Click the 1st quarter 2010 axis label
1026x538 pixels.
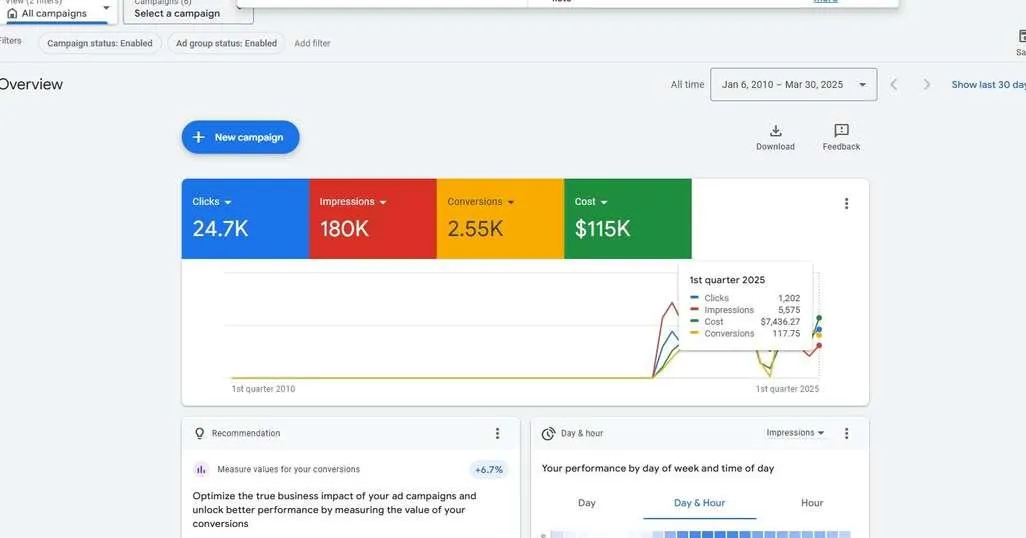[x=263, y=389]
